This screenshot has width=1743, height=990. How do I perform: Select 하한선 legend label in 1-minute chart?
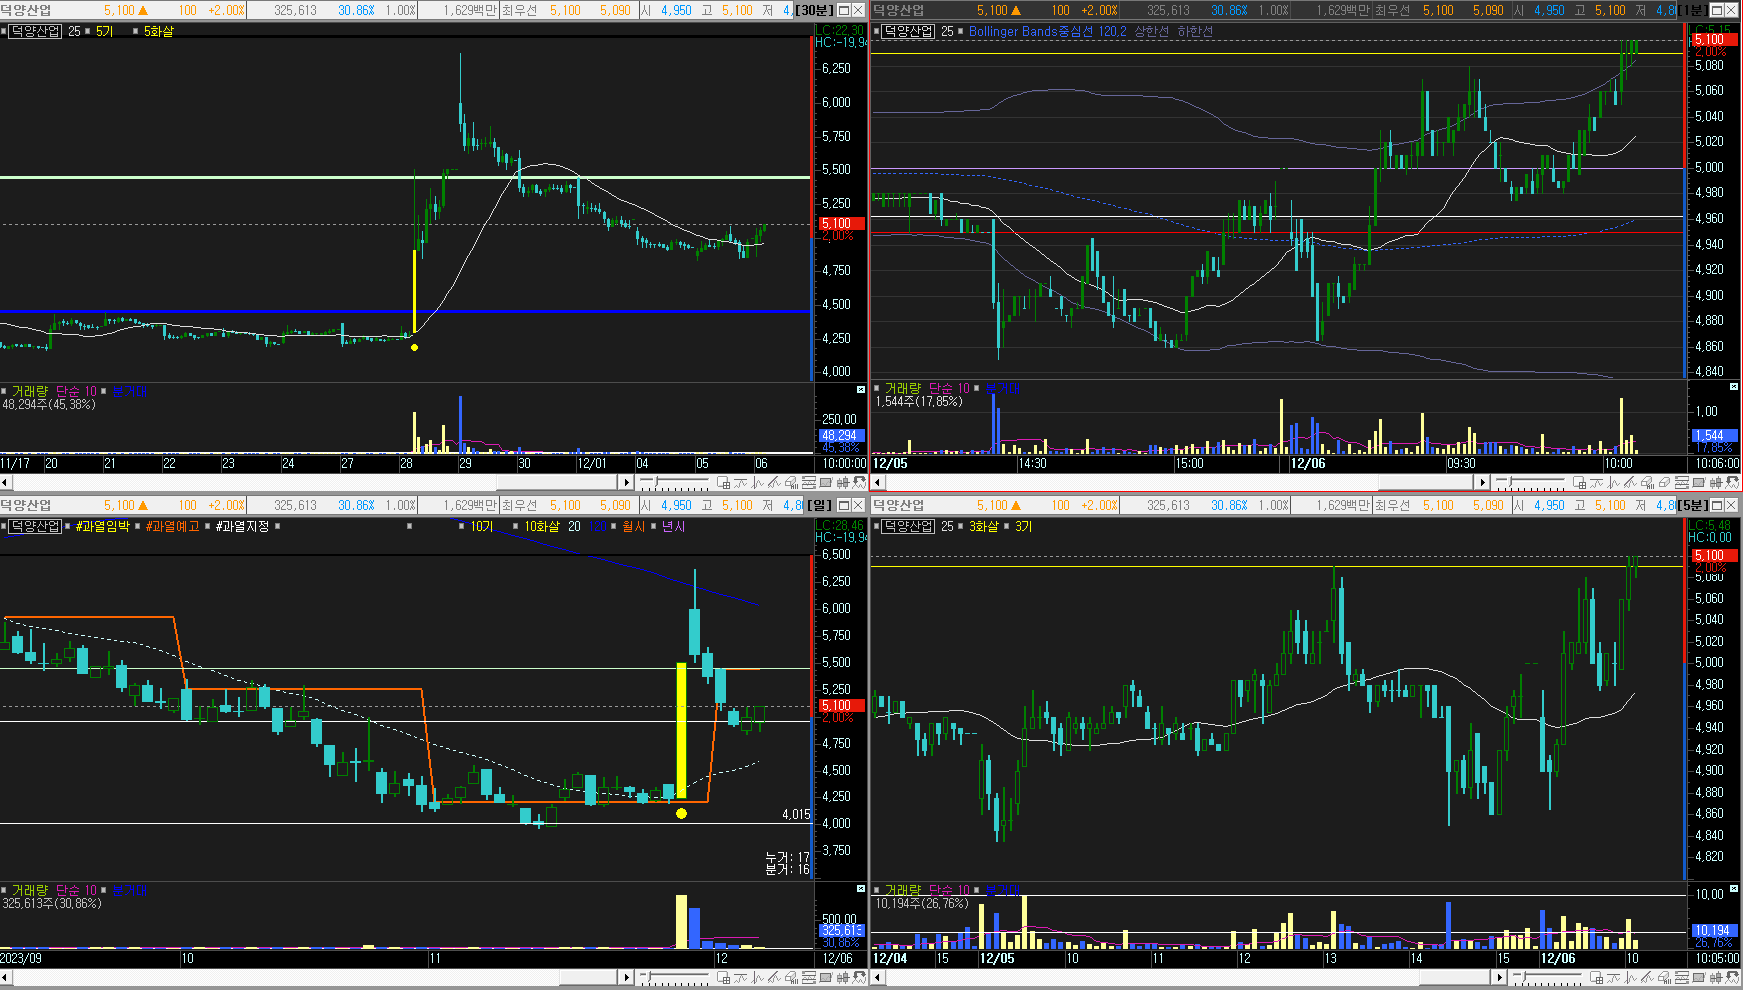coord(1195,31)
